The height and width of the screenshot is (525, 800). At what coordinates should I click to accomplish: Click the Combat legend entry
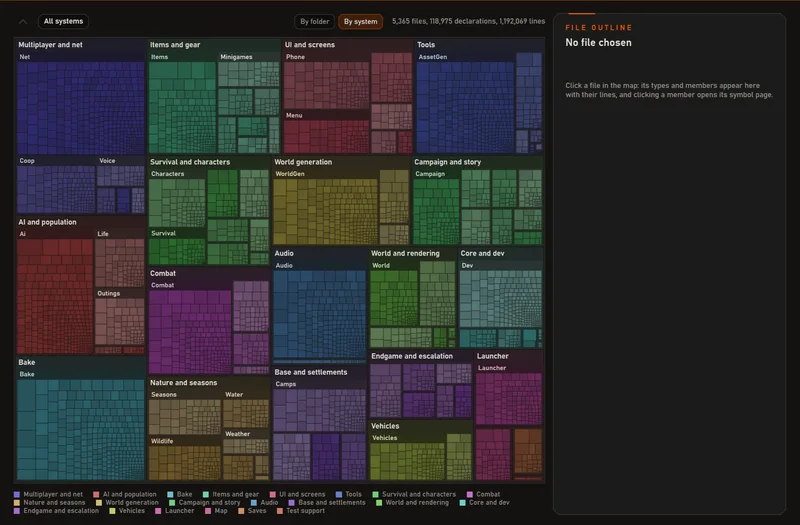point(483,494)
